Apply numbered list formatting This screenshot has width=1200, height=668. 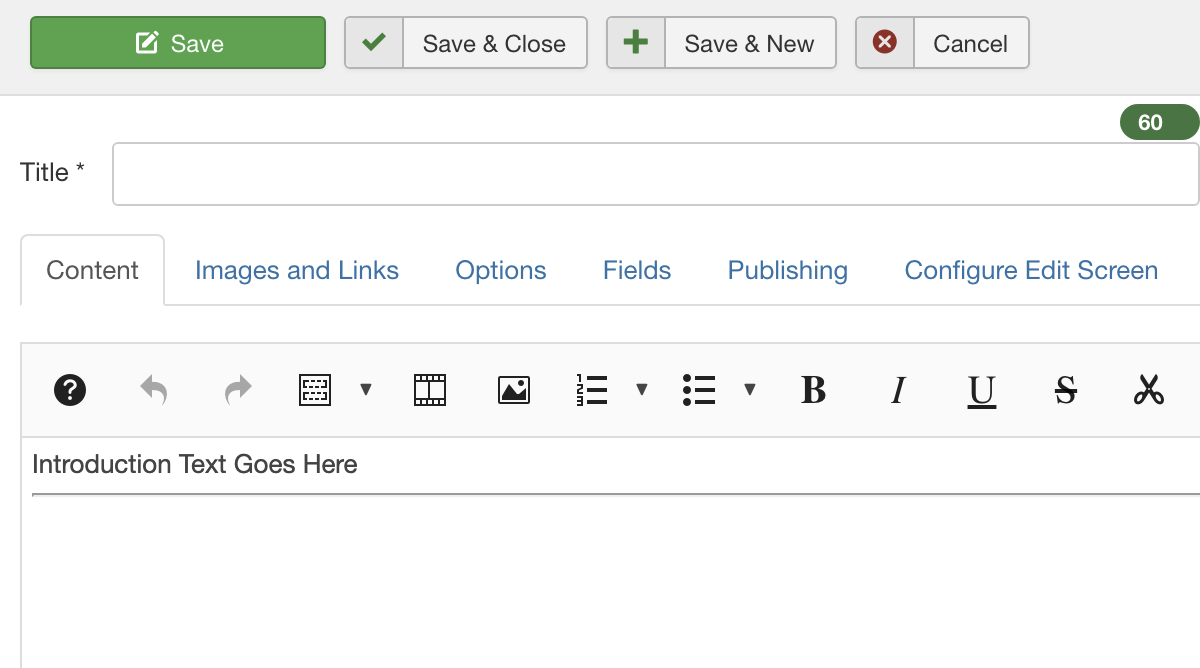[x=592, y=389]
